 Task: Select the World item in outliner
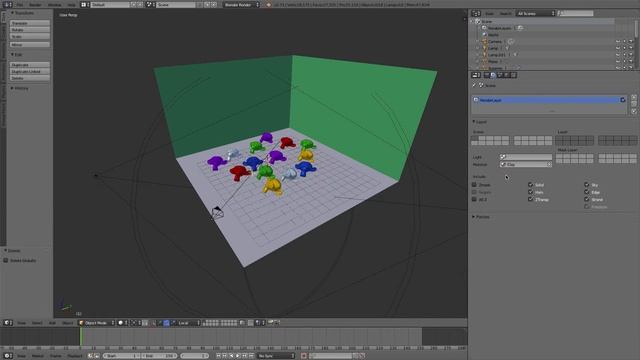[493, 35]
